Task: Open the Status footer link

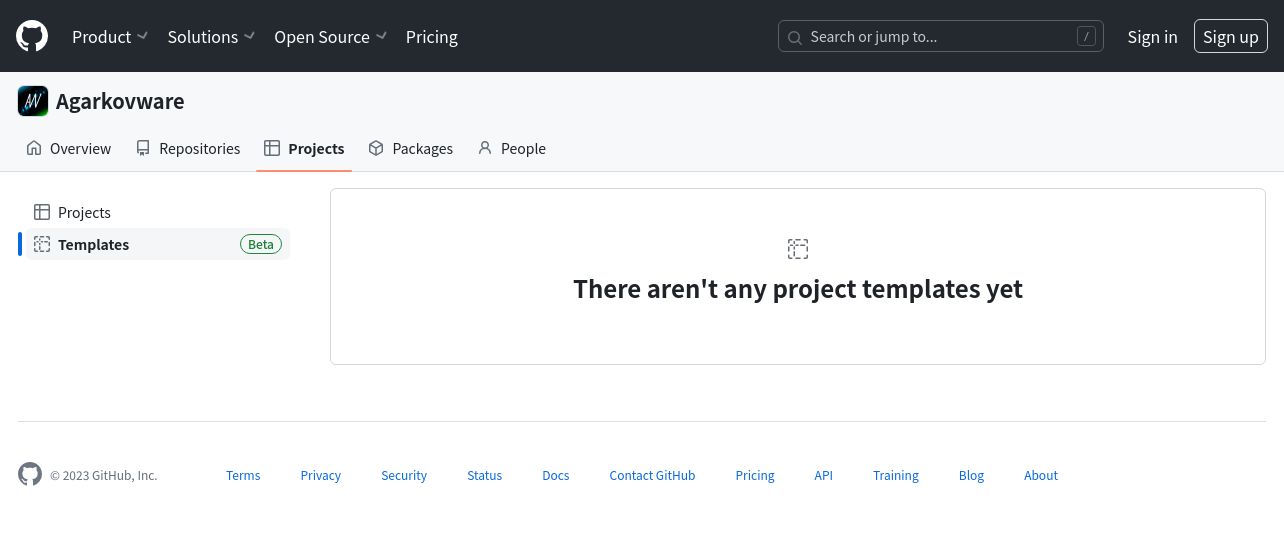Action: [x=484, y=475]
